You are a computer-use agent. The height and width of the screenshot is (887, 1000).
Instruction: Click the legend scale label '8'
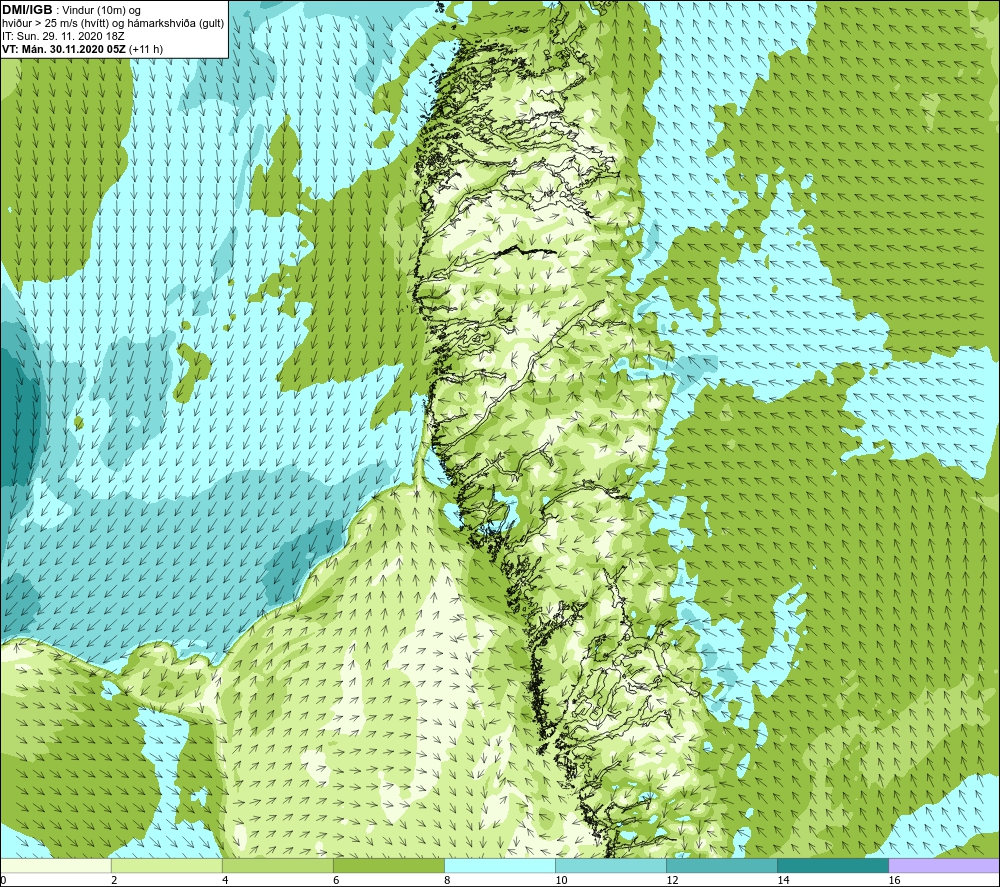pos(447,881)
